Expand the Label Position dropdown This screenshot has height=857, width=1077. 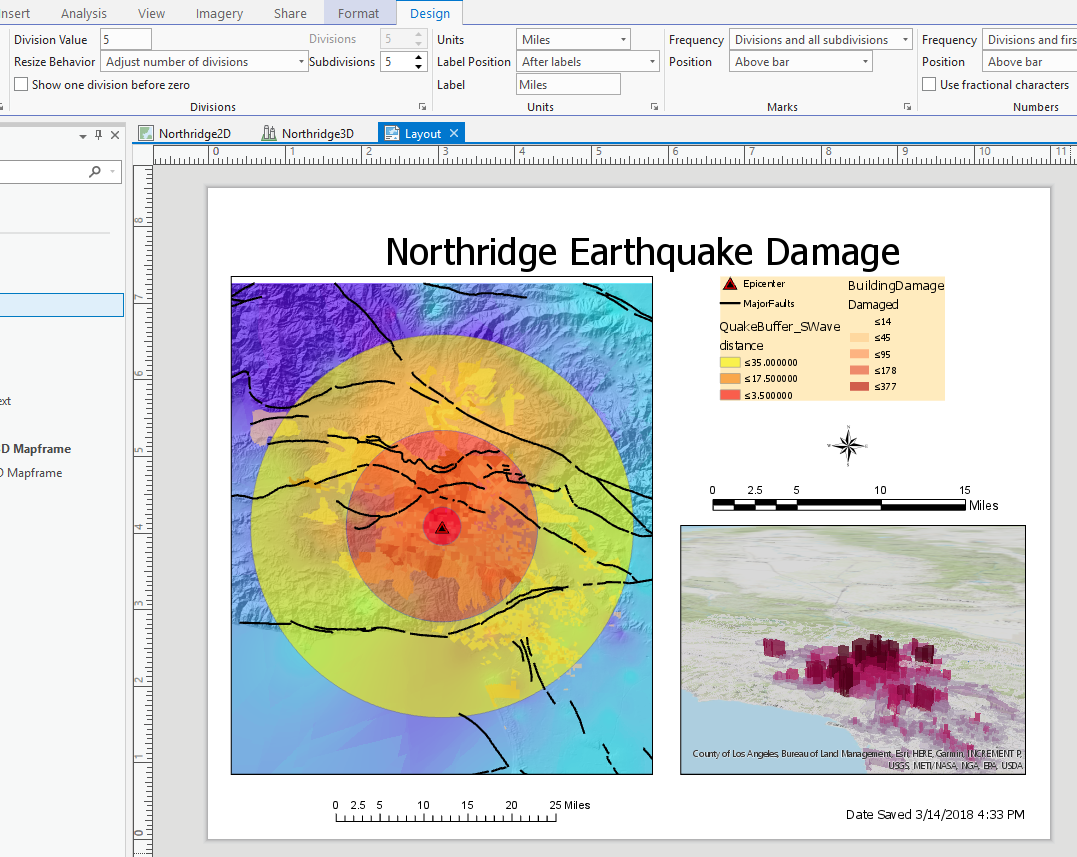[652, 62]
